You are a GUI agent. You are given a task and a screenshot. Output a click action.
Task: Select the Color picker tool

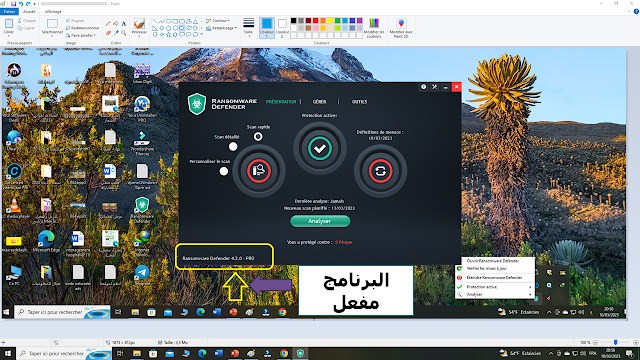tap(116, 33)
